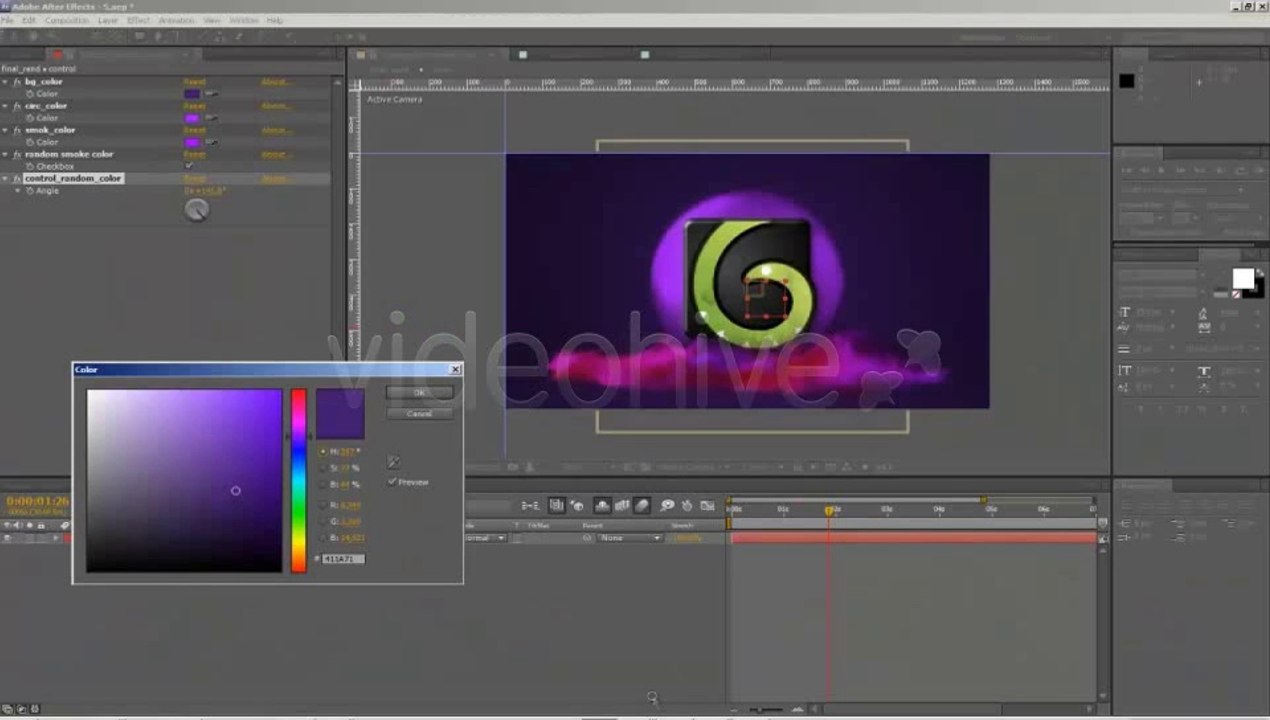This screenshot has width=1270, height=720.
Task: Select the Blue B radio button
Action: pos(323,538)
